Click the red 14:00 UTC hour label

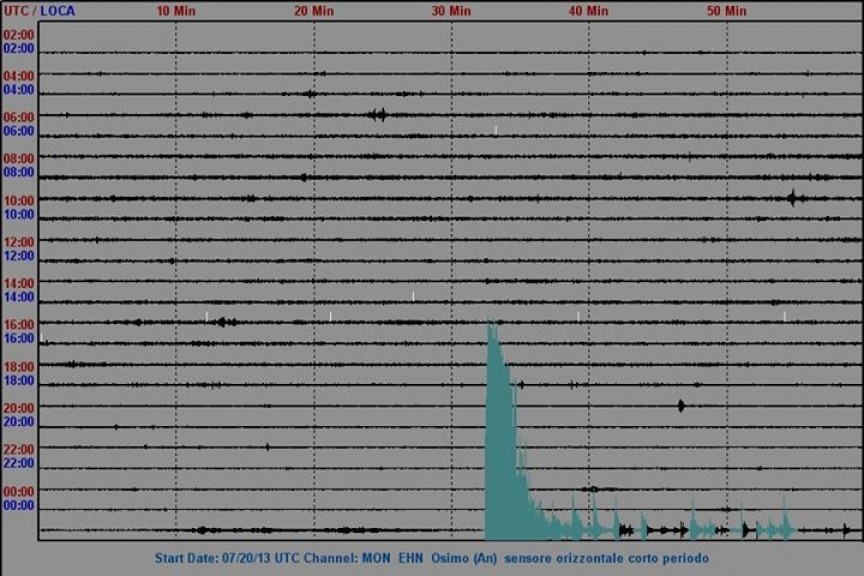(19, 283)
